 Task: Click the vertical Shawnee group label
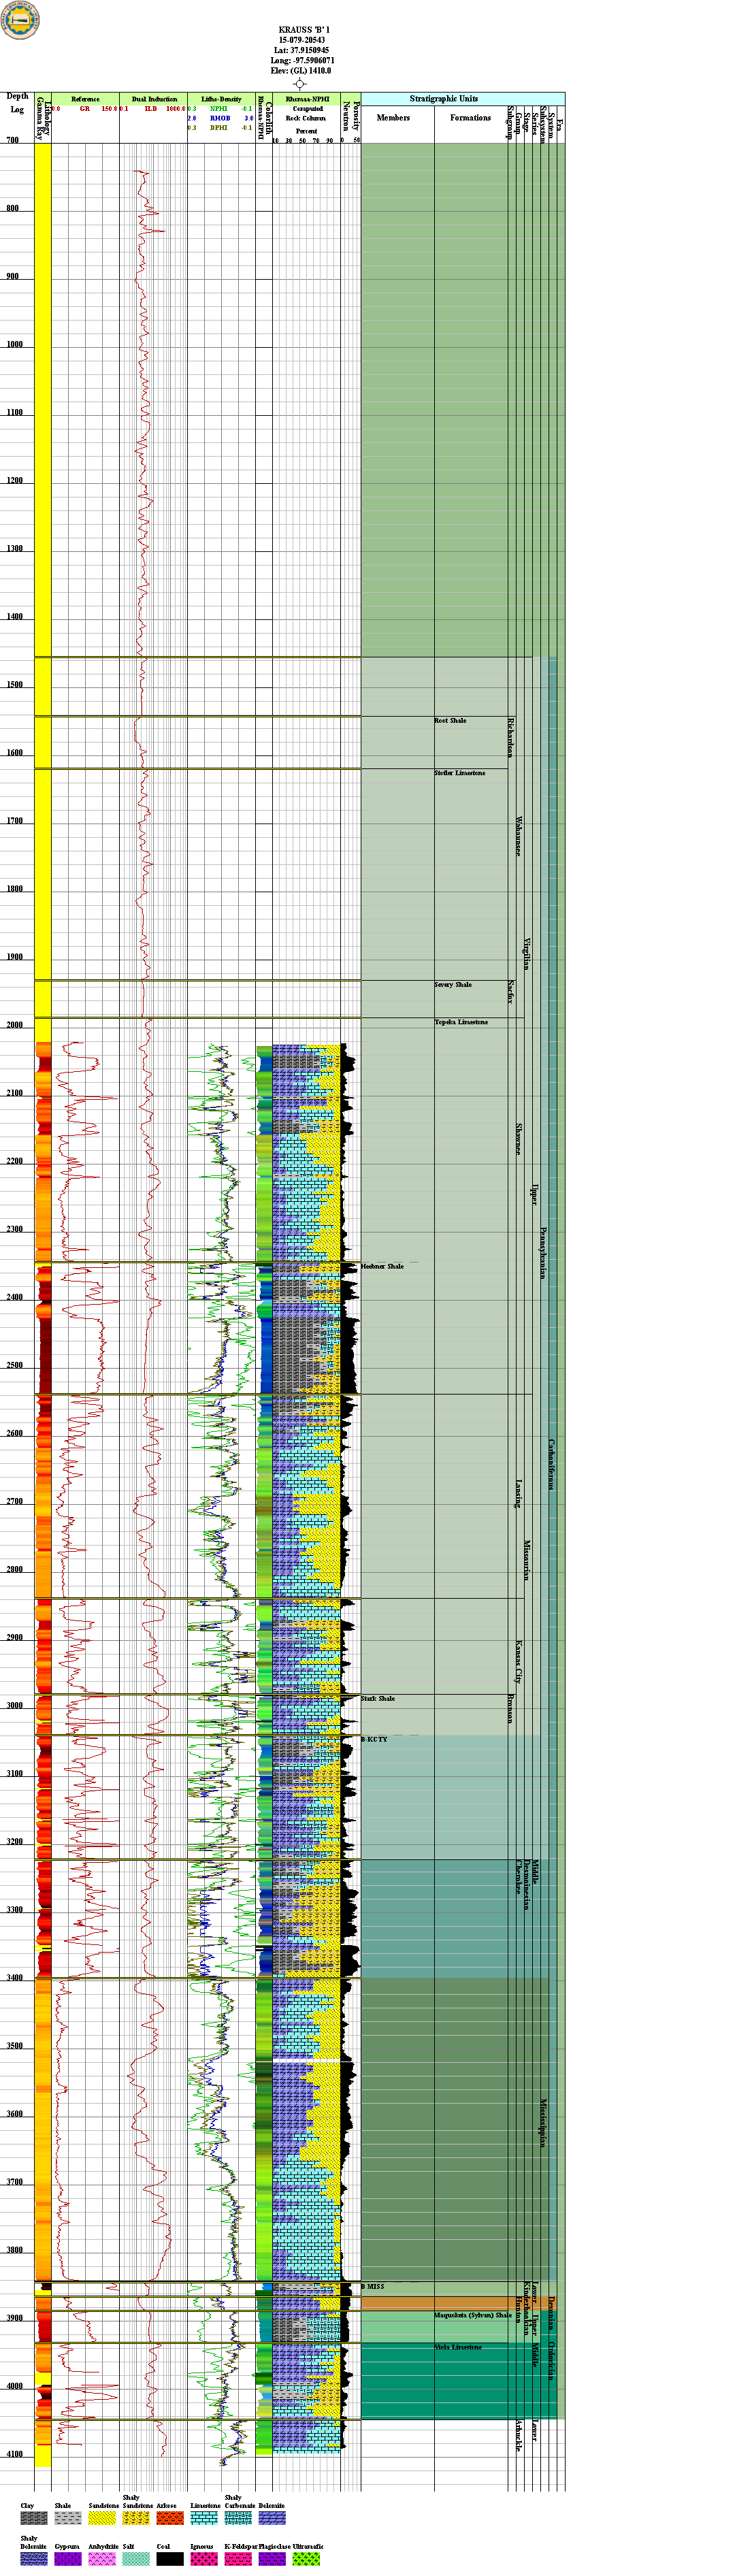518,1139
